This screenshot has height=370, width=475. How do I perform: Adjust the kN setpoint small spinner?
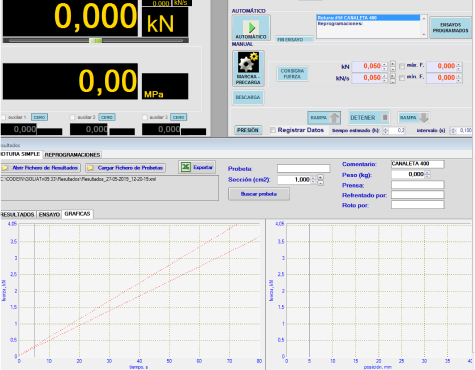coord(385,66)
